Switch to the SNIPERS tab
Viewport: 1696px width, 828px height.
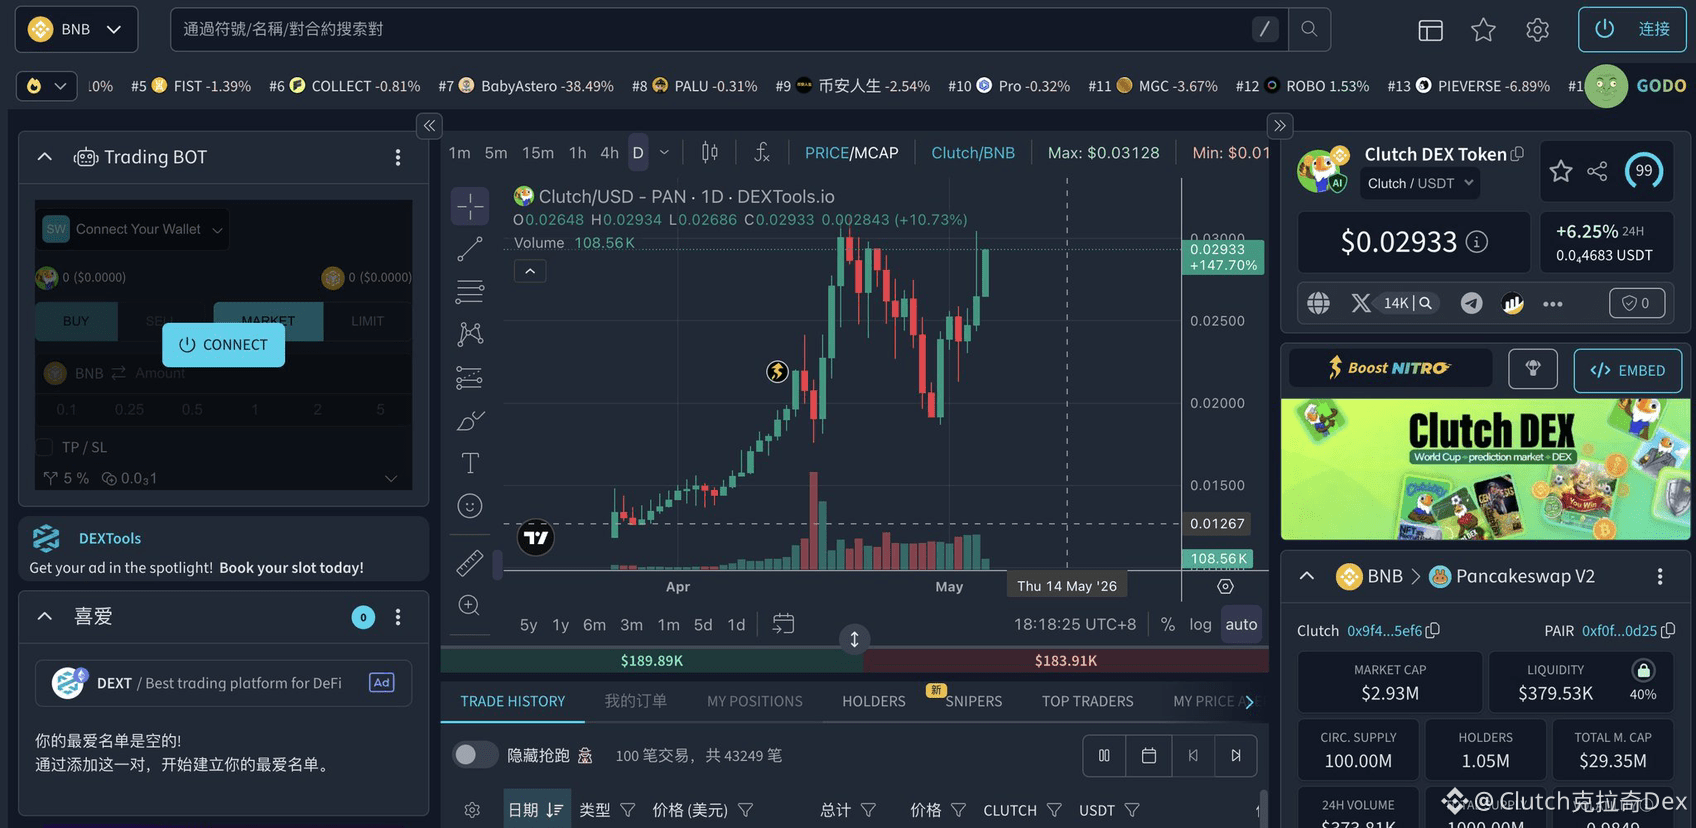point(973,701)
